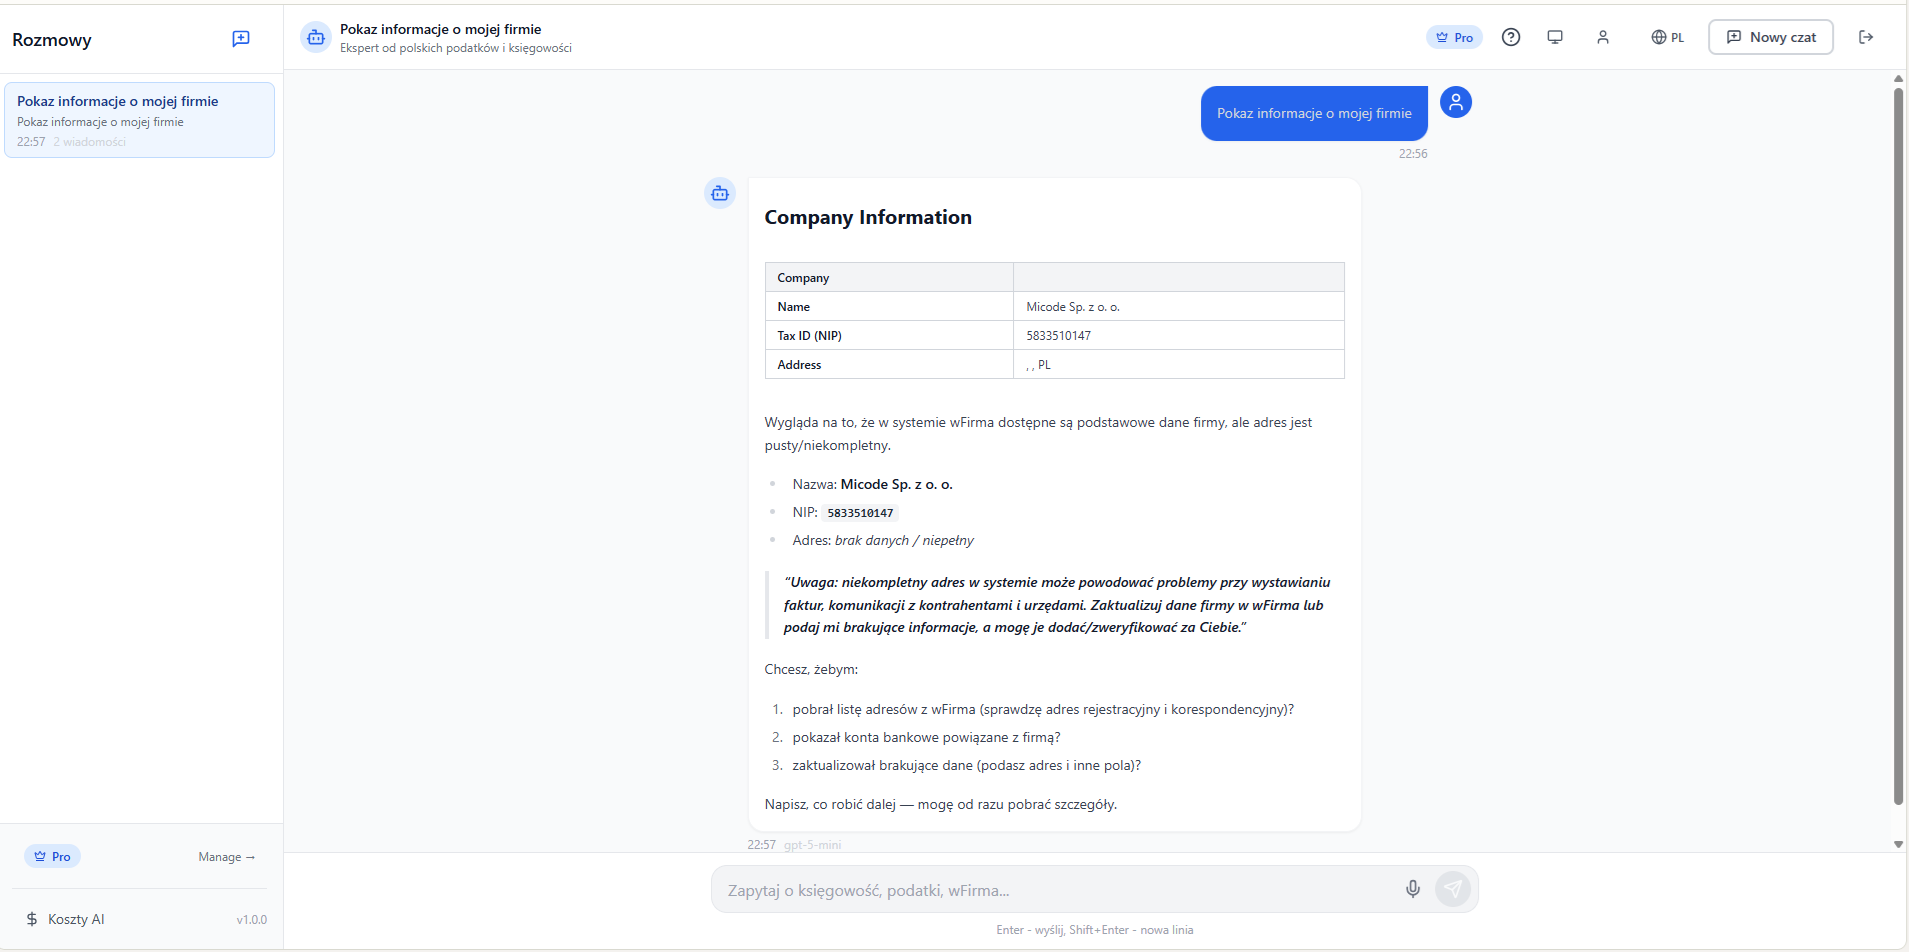Click the 'Name' table row label

889,307
